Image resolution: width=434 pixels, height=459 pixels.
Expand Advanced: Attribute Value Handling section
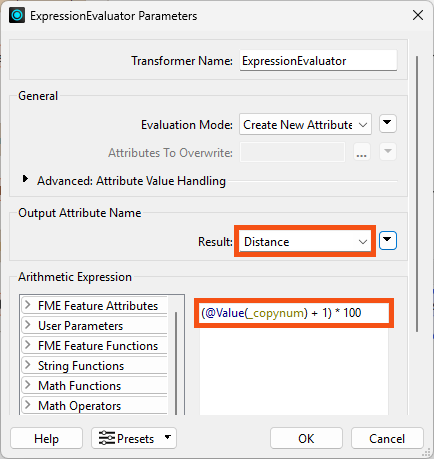25,179
